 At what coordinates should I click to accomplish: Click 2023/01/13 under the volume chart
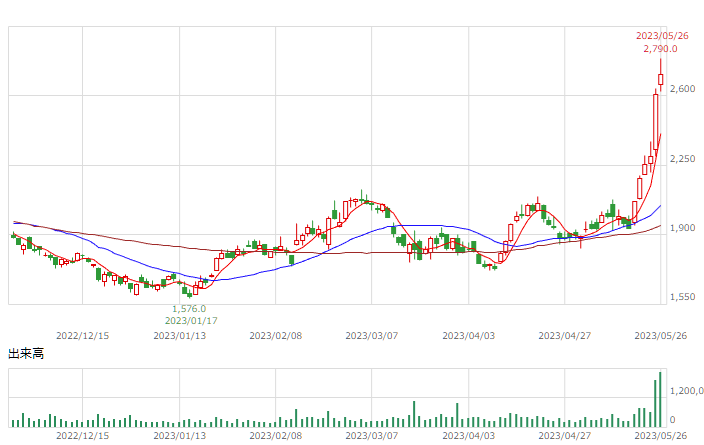[x=180, y=436]
